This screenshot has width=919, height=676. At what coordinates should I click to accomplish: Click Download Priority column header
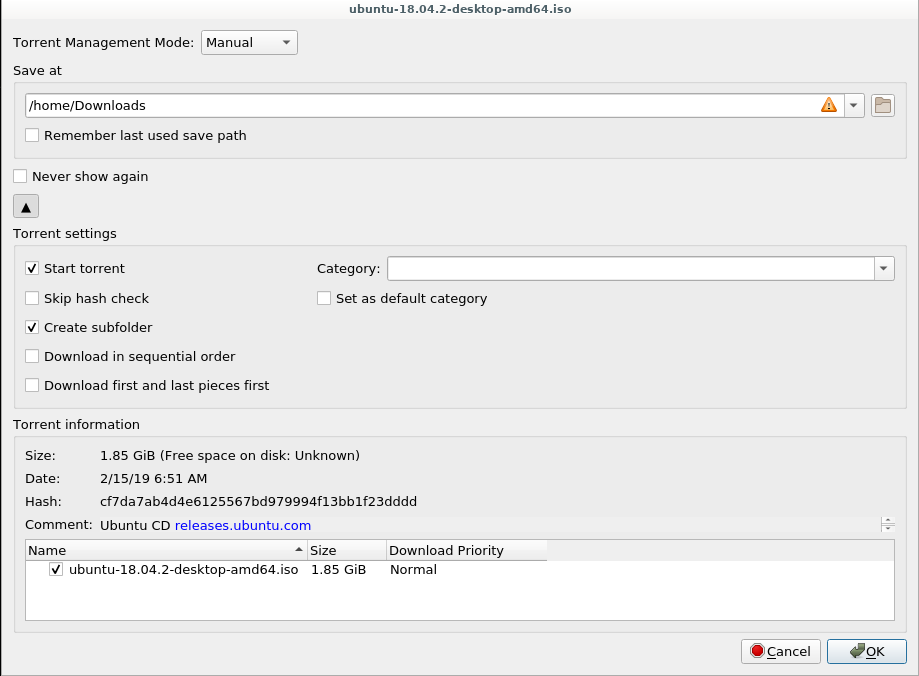click(x=467, y=551)
